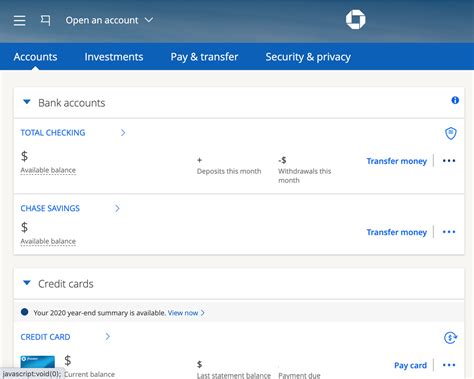This screenshot has height=379, width=474.
Task: Click the shield icon in Total Checking
Action: click(x=451, y=133)
